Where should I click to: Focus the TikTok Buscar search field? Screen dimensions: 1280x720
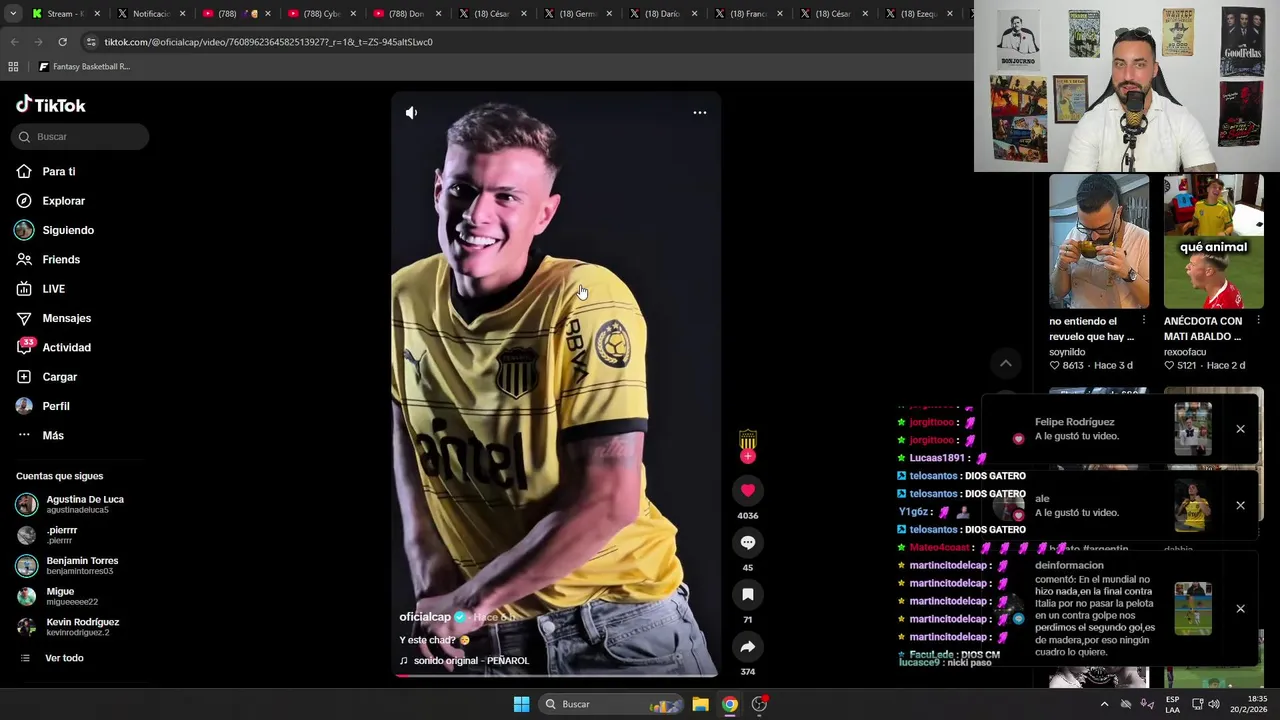click(x=80, y=137)
